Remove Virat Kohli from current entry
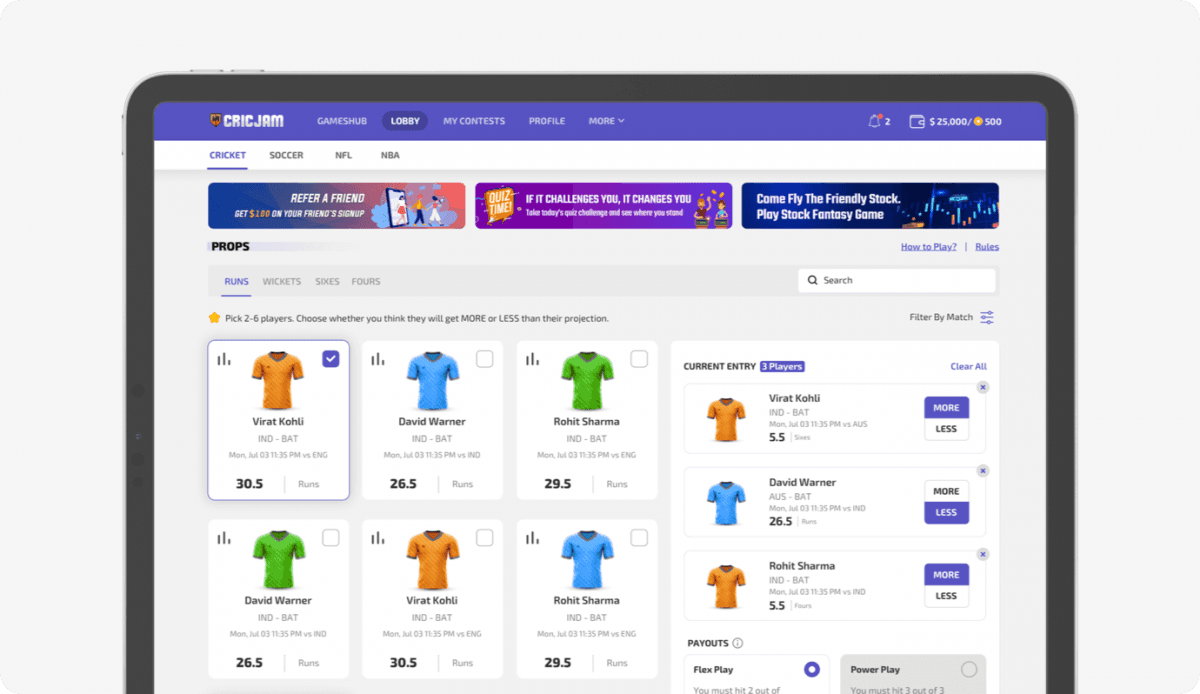 pyautogui.click(x=983, y=387)
